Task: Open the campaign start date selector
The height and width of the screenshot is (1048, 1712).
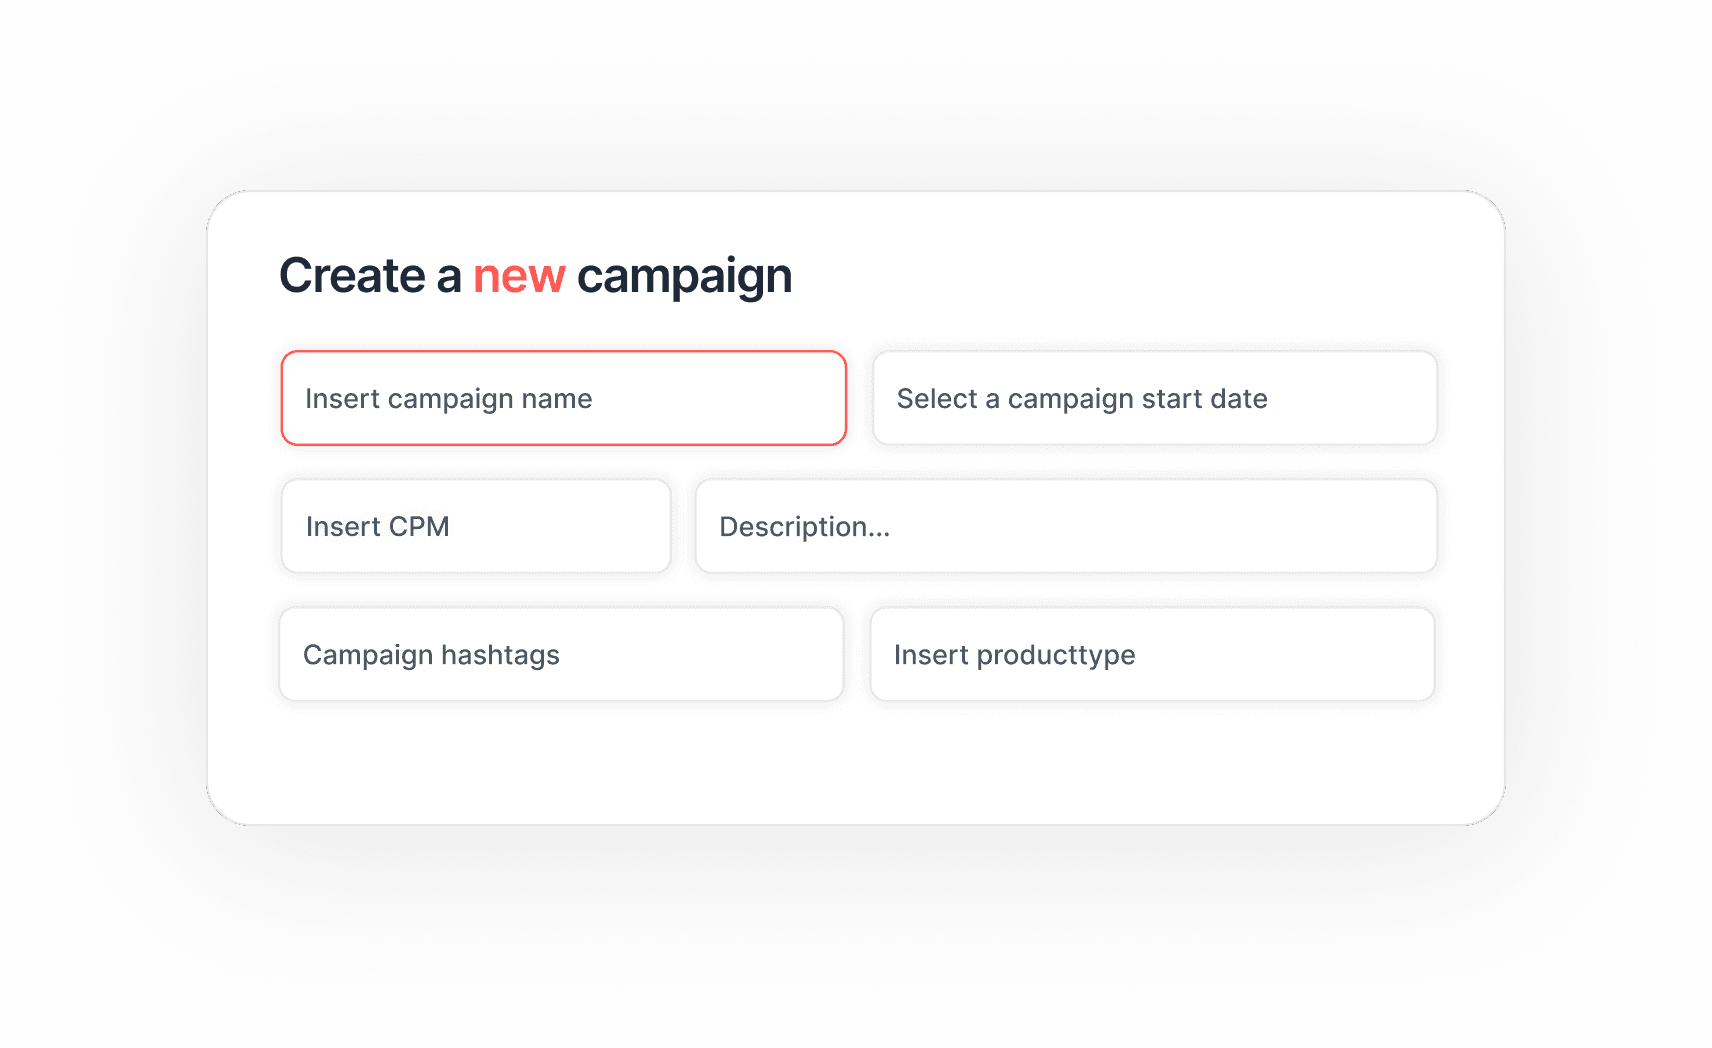Action: click(x=1154, y=398)
